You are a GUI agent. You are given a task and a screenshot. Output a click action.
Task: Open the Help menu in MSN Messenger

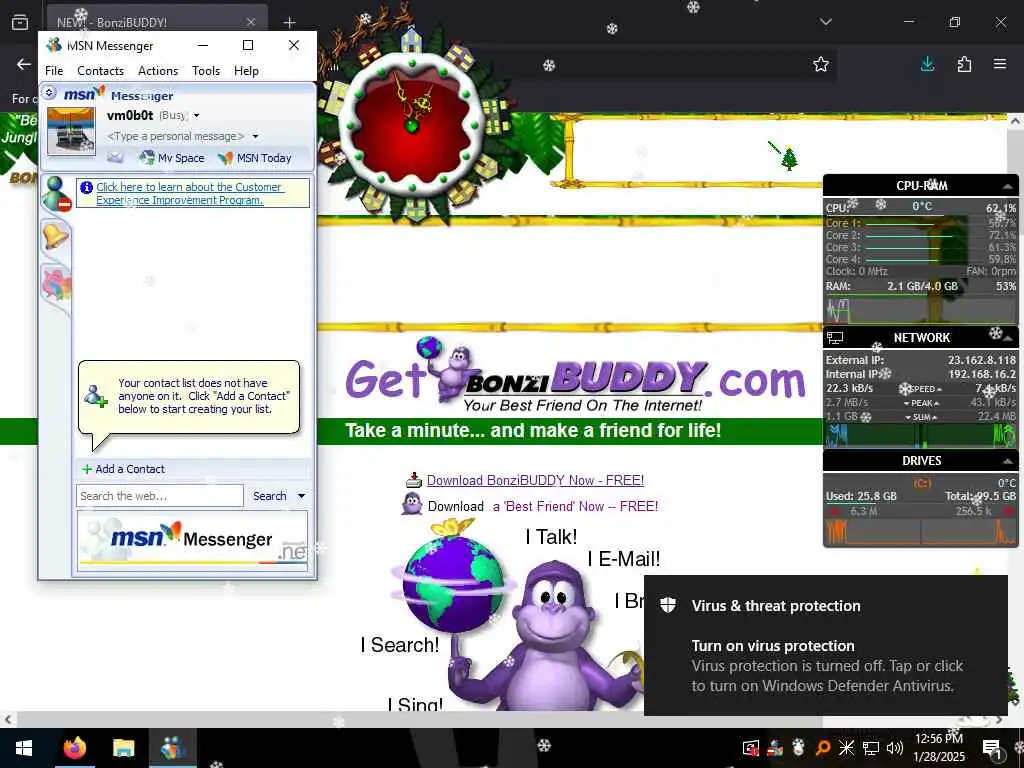(246, 71)
